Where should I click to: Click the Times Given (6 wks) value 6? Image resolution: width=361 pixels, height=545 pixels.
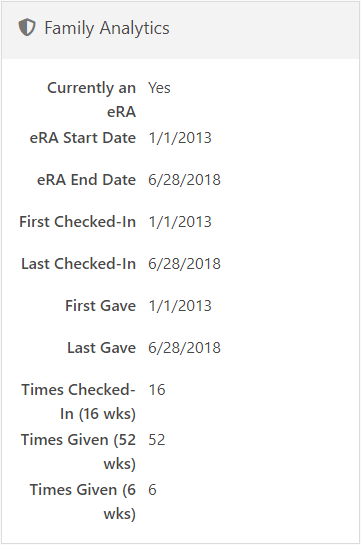pos(153,490)
